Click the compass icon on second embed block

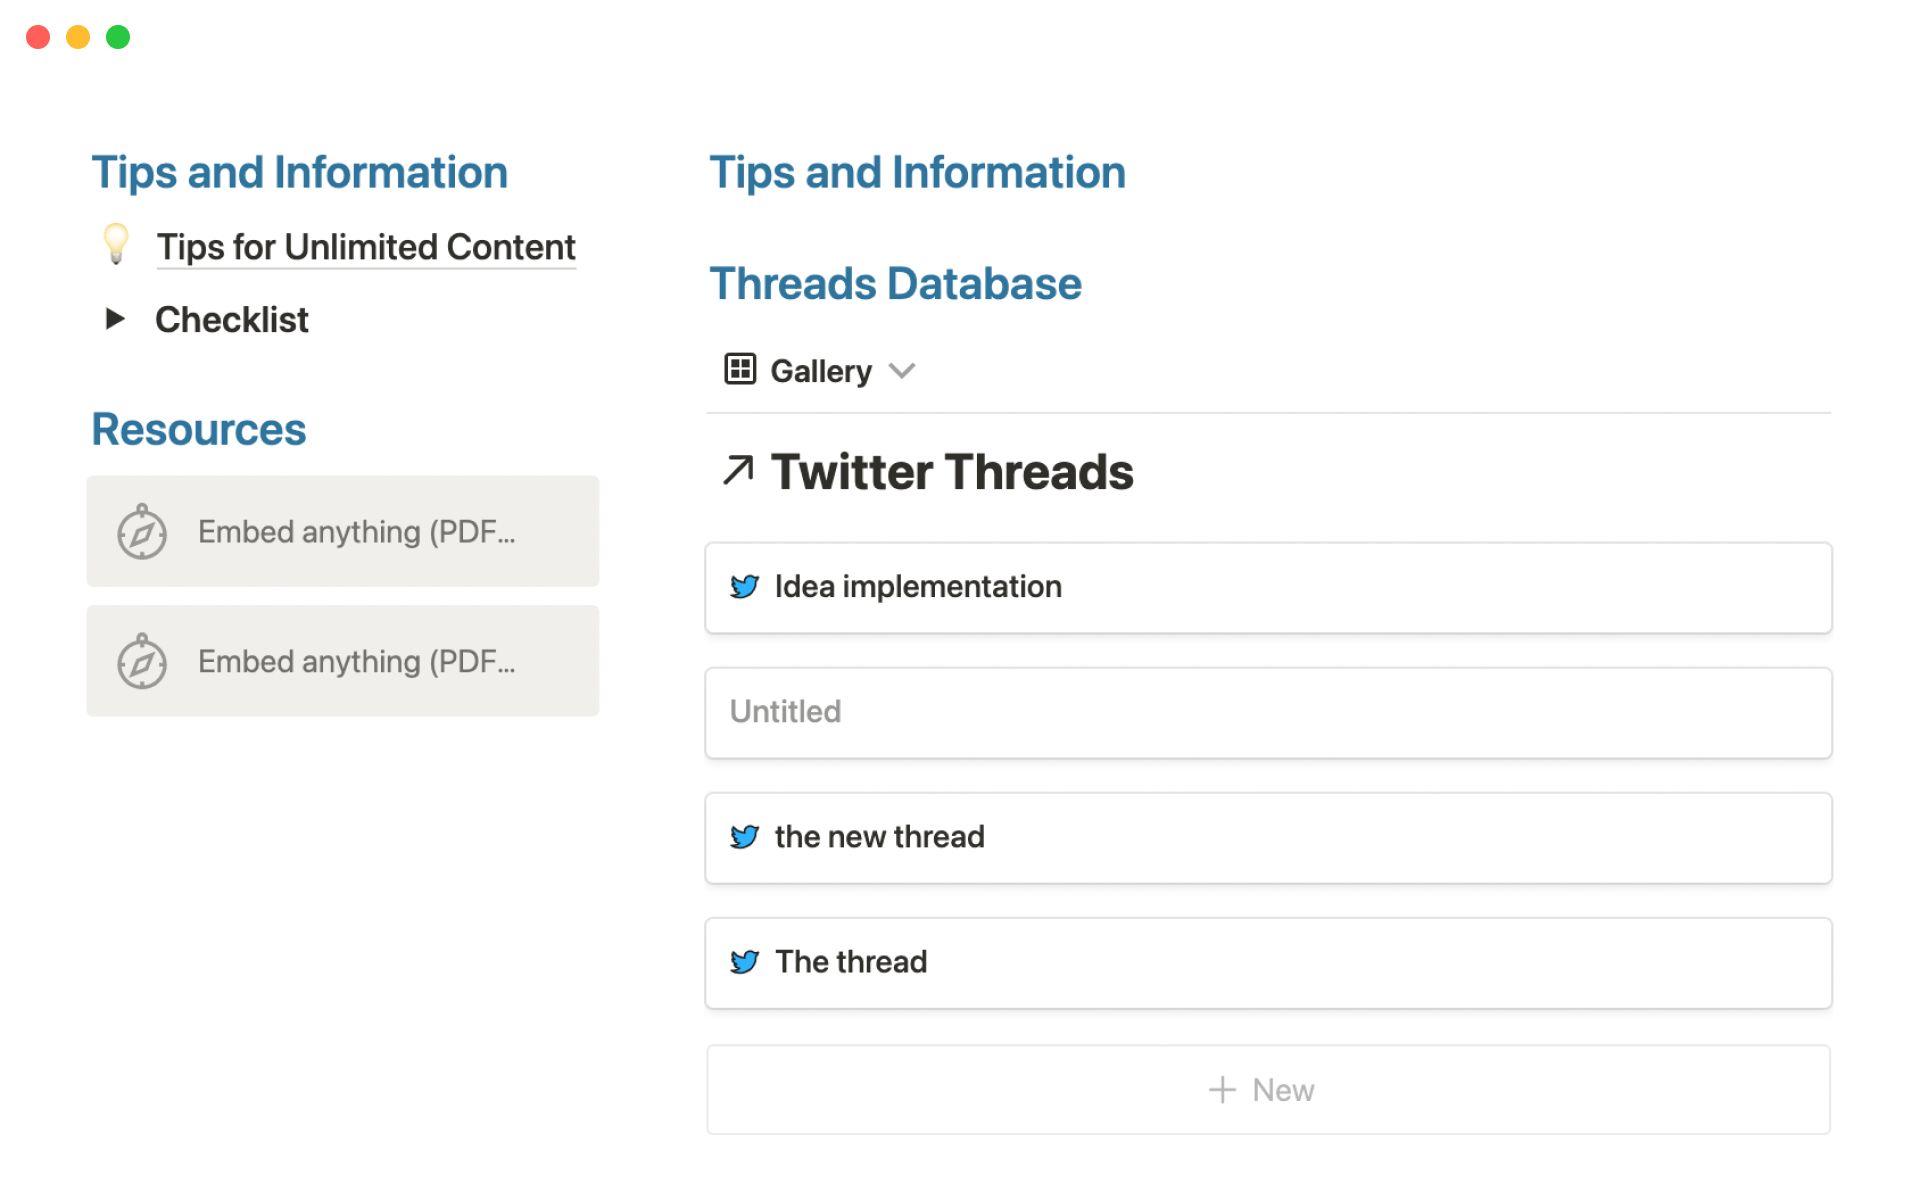[142, 662]
